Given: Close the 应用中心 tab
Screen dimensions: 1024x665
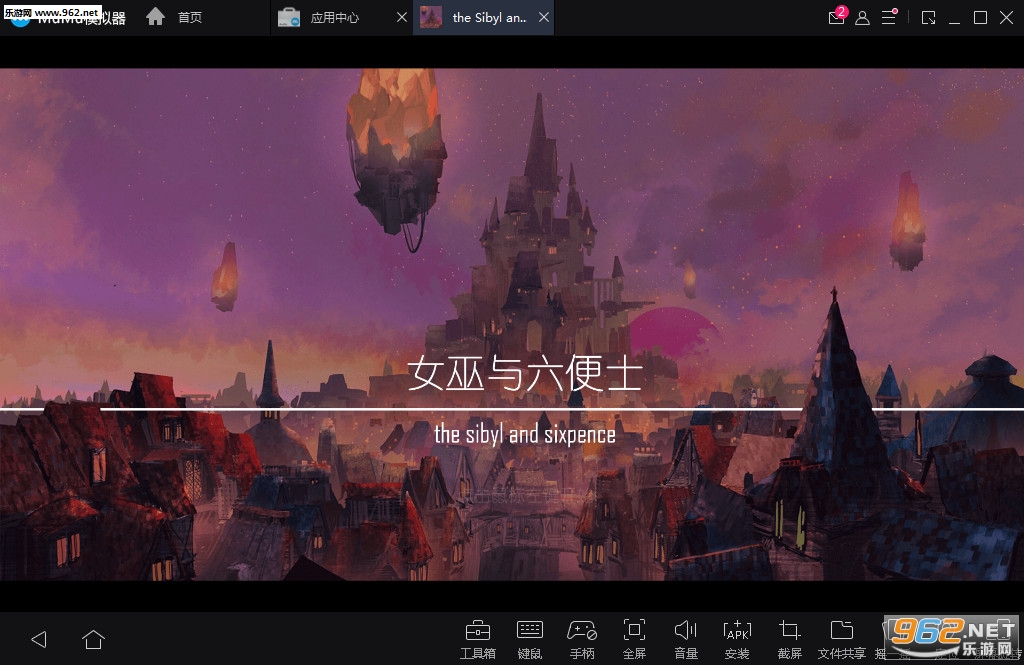Looking at the screenshot, I should [x=402, y=18].
